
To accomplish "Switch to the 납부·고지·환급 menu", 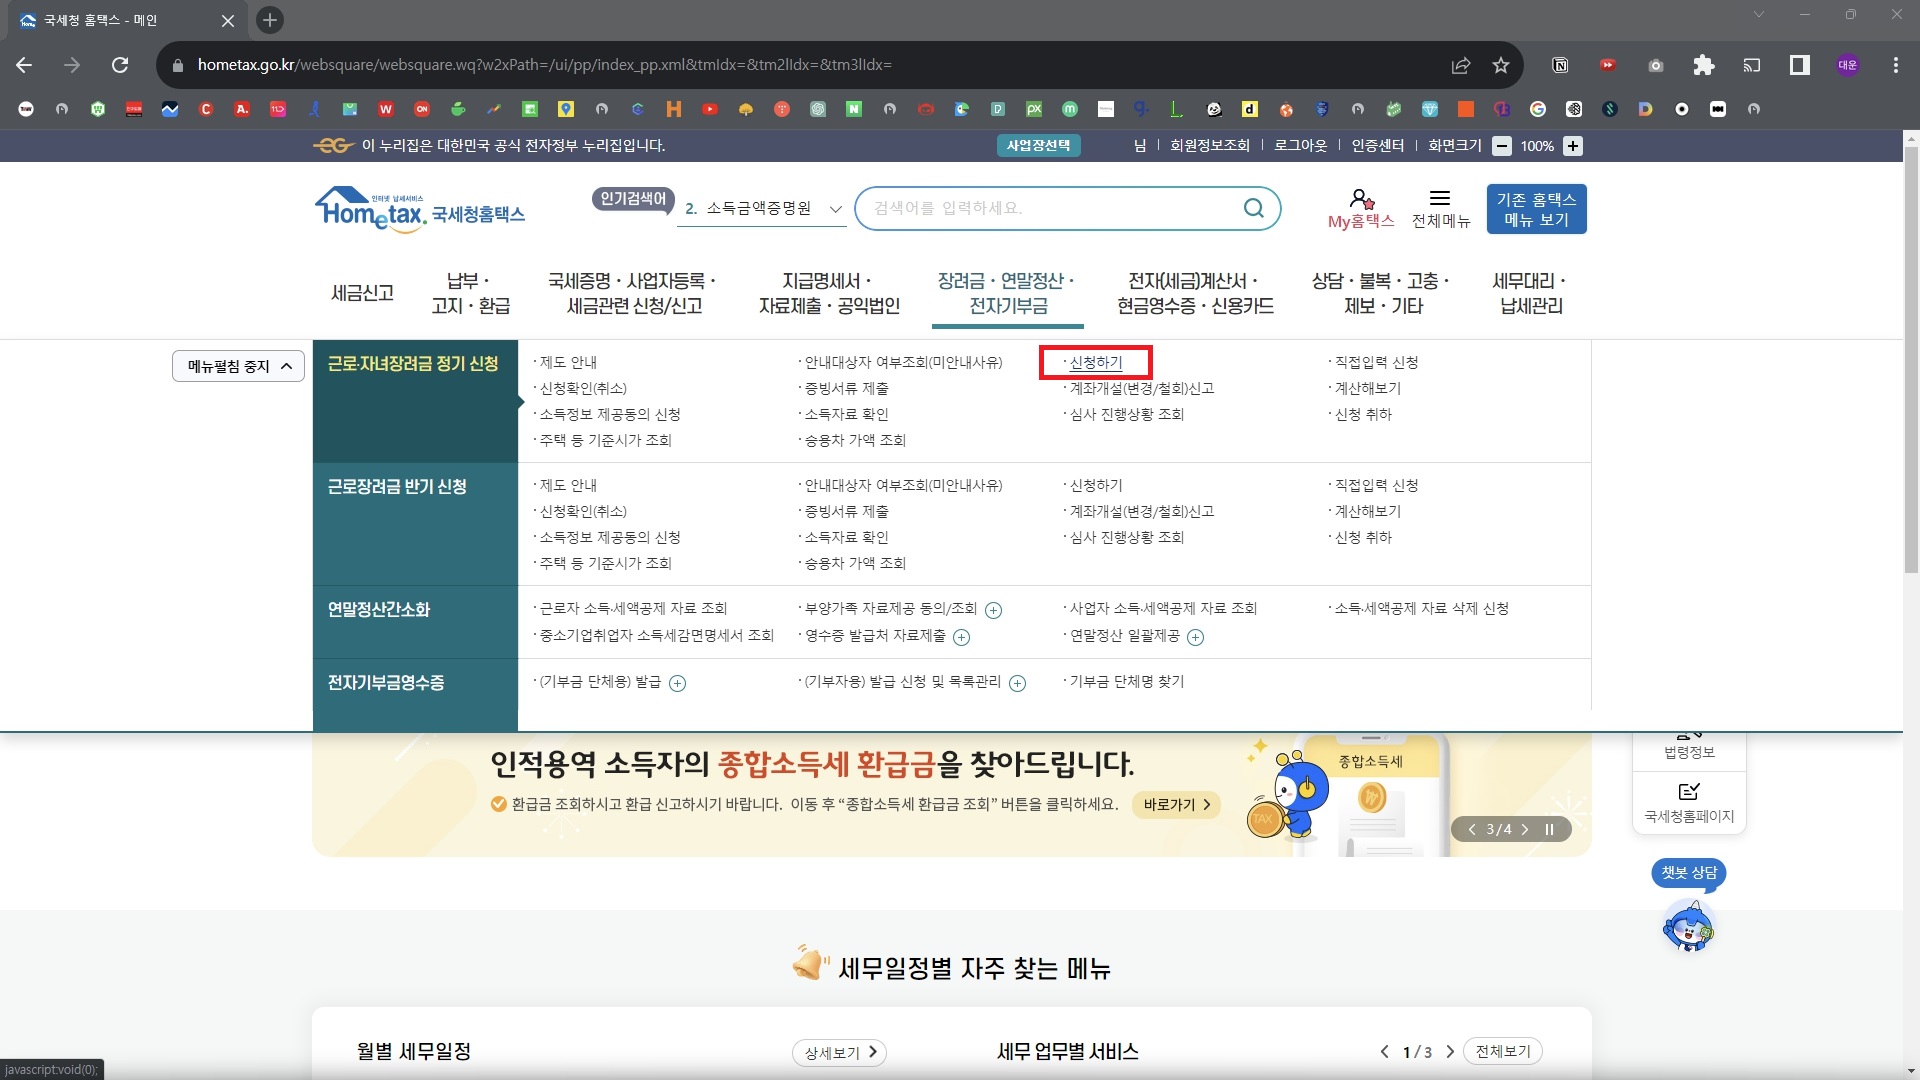I will (469, 291).
